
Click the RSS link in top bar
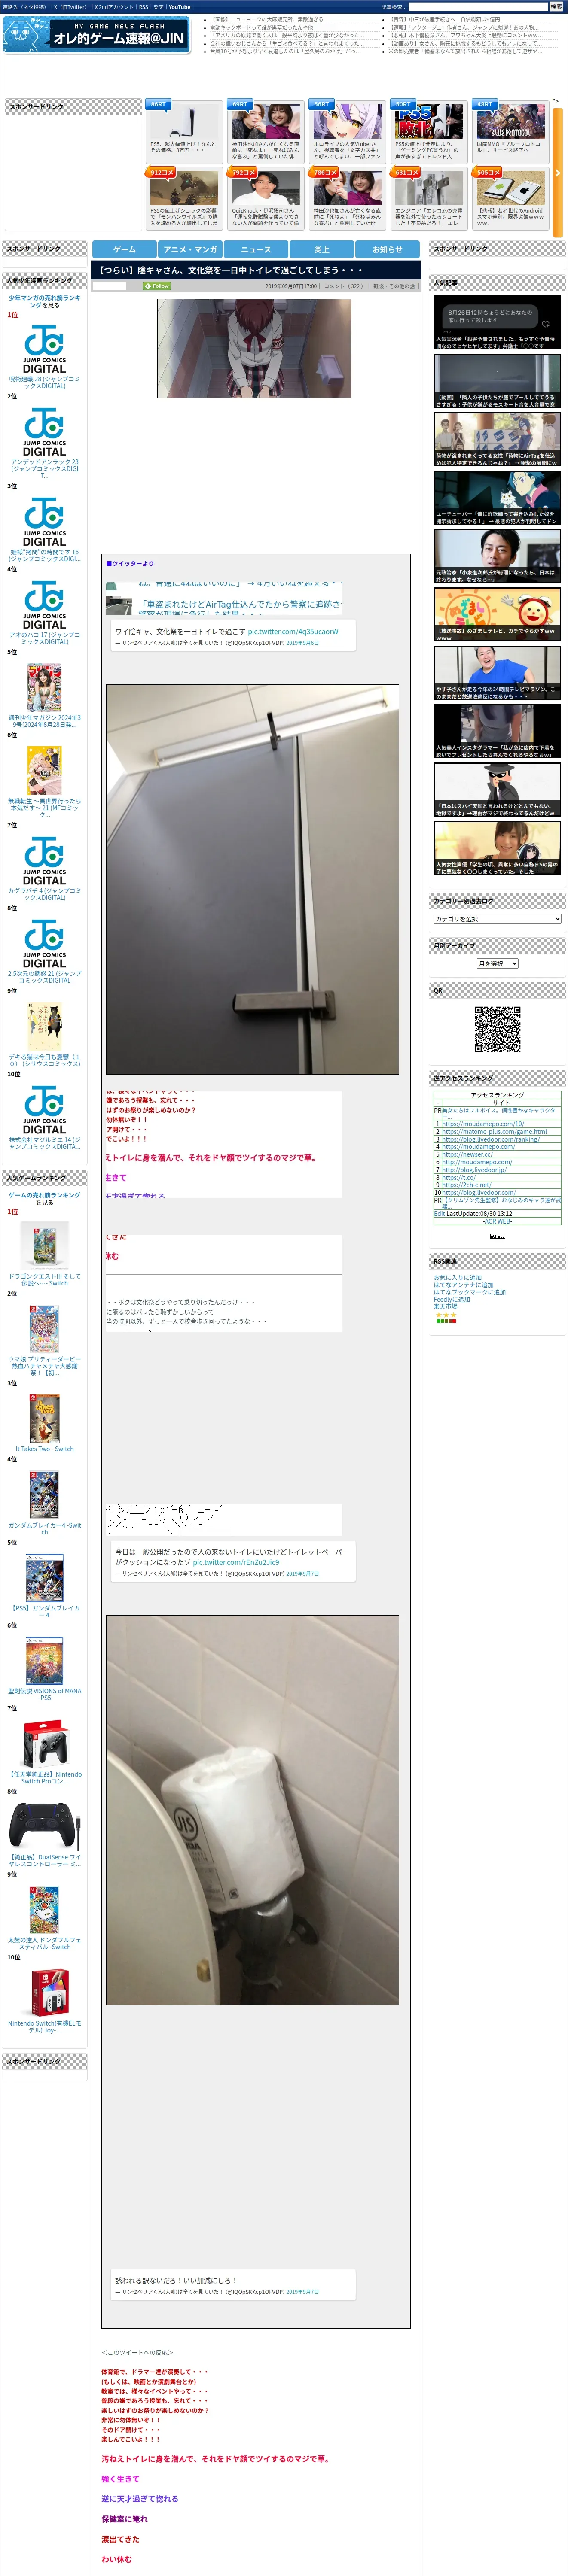pos(143,7)
